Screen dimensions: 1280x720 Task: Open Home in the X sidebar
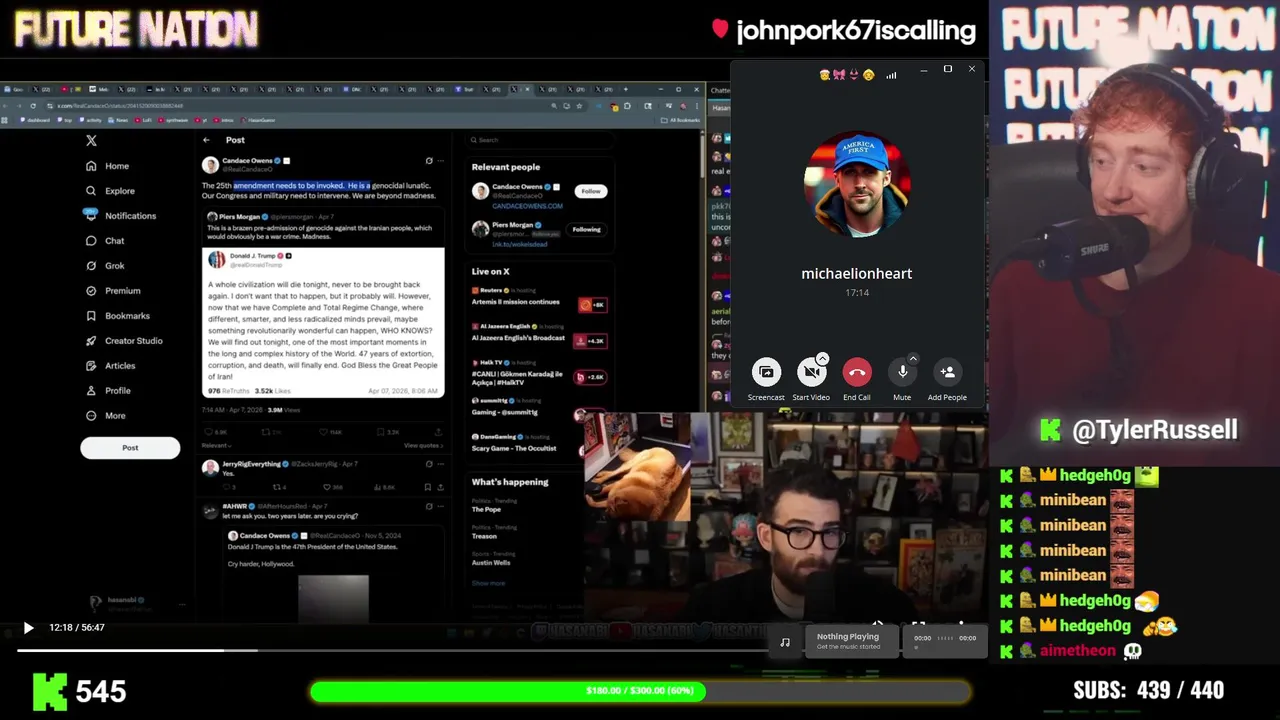(x=108, y=166)
